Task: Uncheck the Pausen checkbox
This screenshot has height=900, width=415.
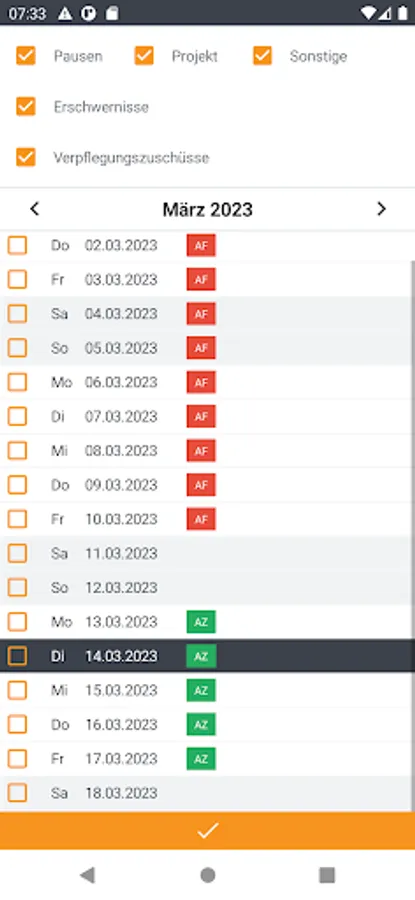Action: (x=26, y=56)
